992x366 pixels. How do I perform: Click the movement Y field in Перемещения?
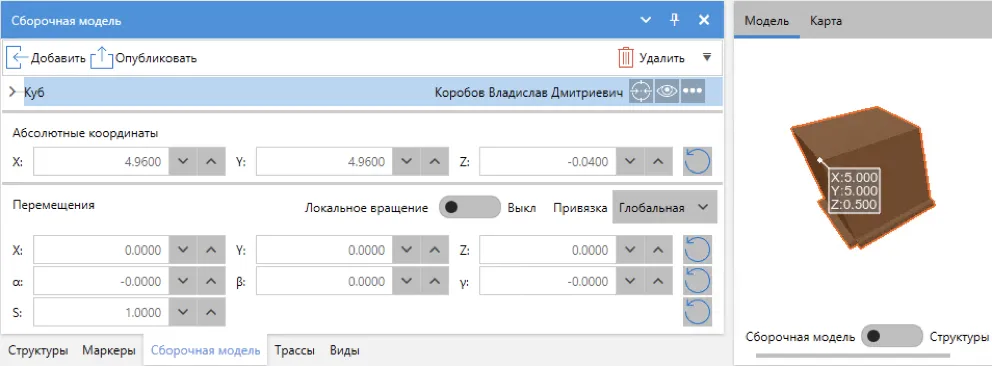click(x=324, y=250)
